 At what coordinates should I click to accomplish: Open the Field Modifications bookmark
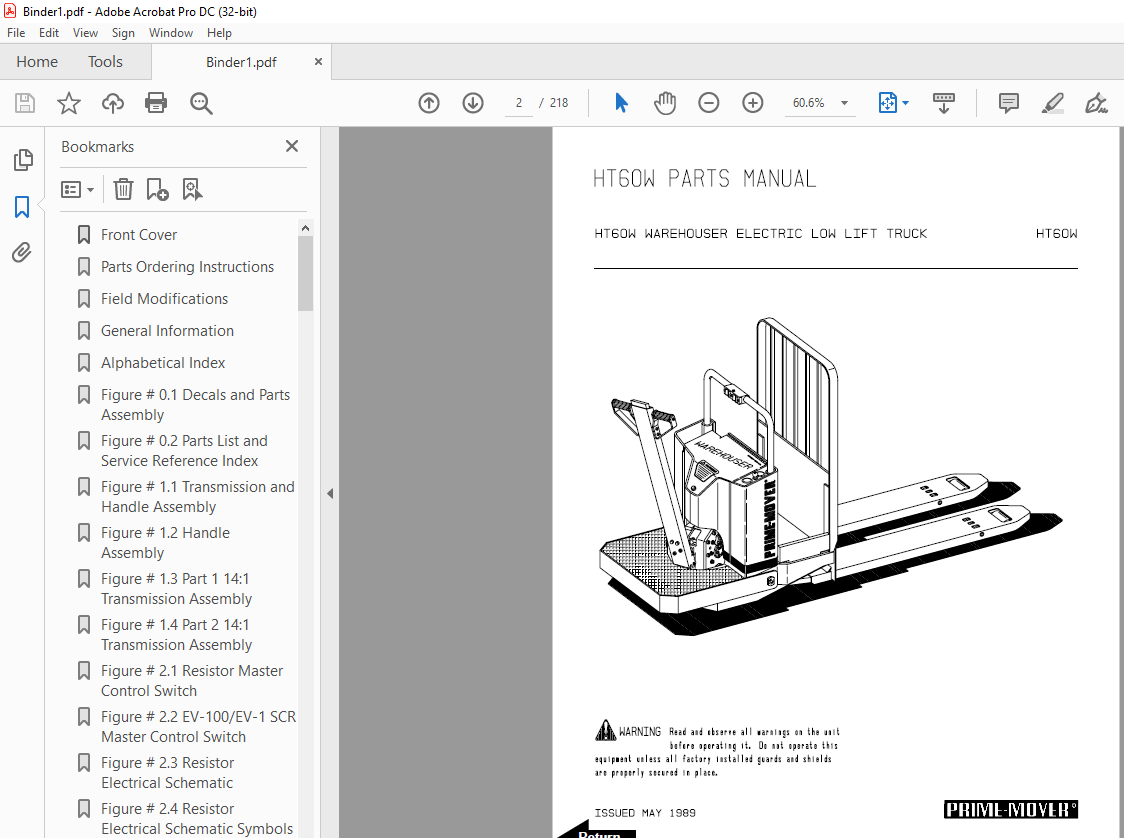(x=164, y=299)
